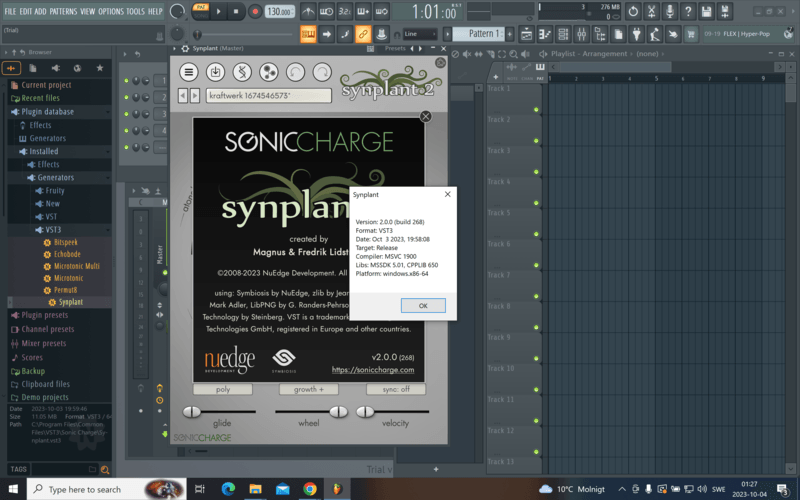Open the https://soniccharge.com link

[x=373, y=370]
